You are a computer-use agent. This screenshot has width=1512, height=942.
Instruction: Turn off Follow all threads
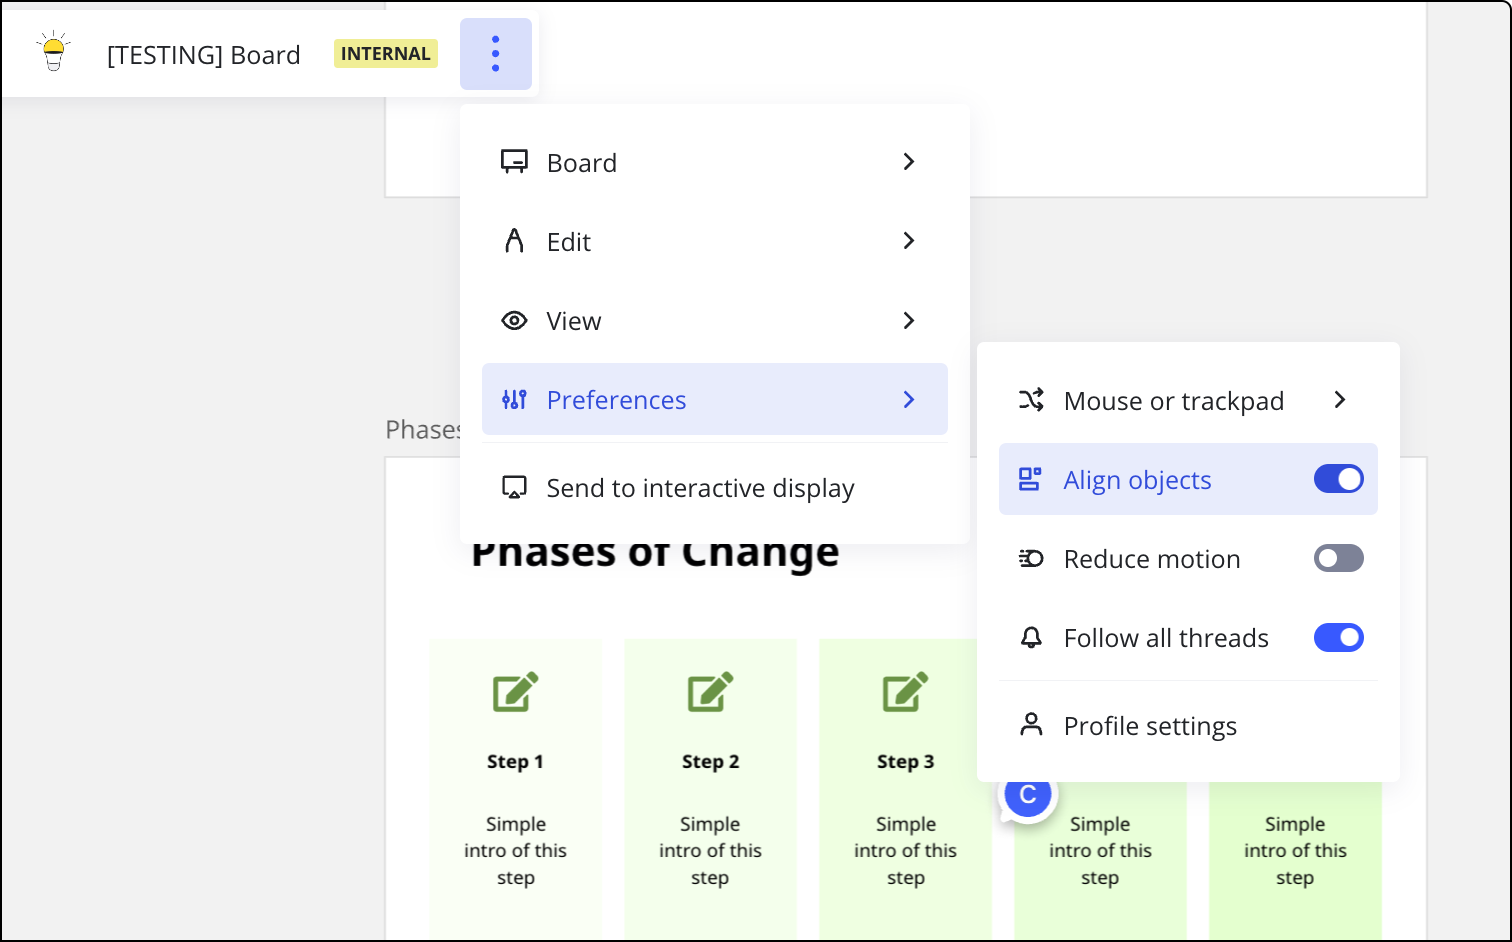pos(1338,637)
